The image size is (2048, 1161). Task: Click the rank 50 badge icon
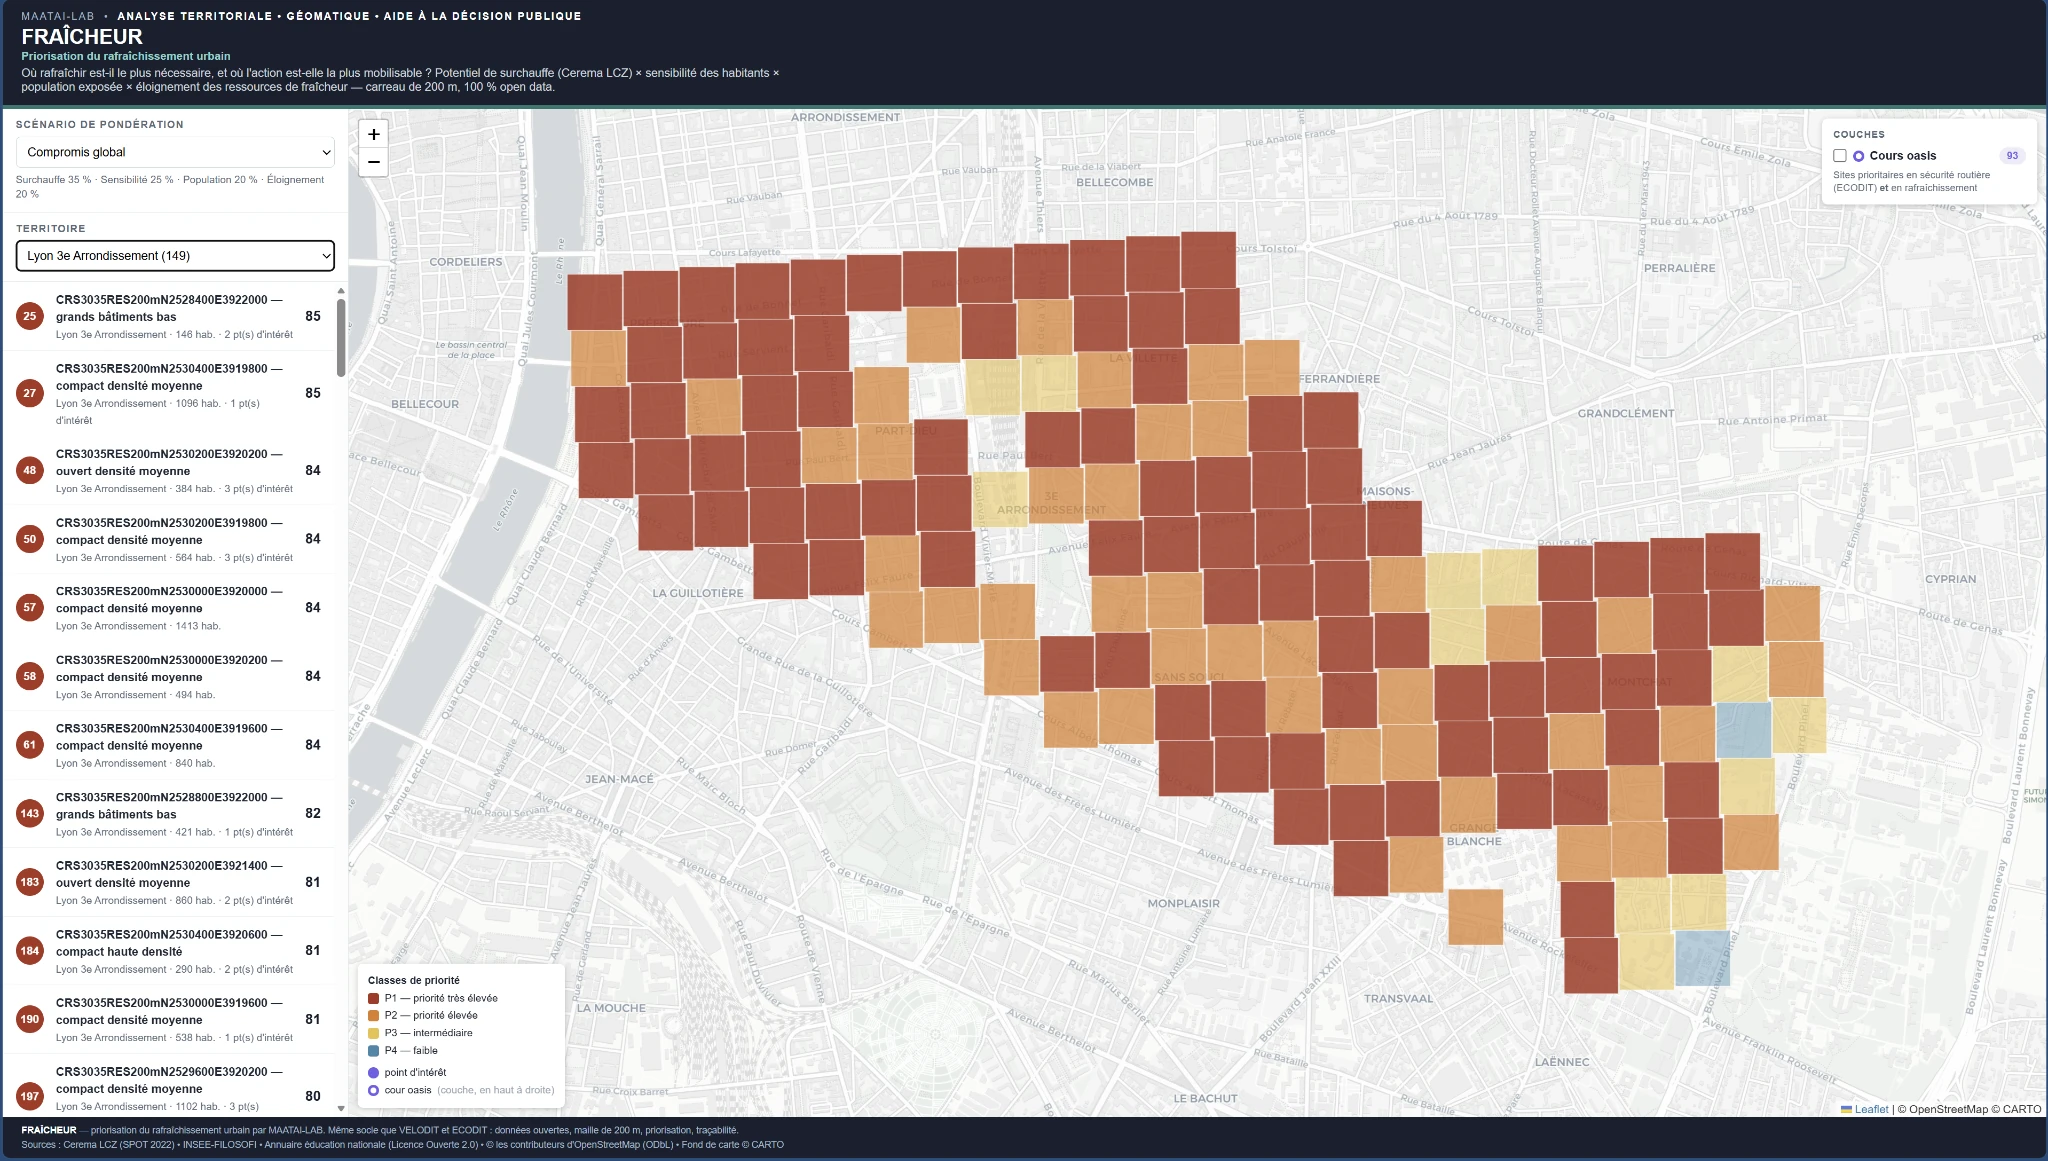point(30,539)
